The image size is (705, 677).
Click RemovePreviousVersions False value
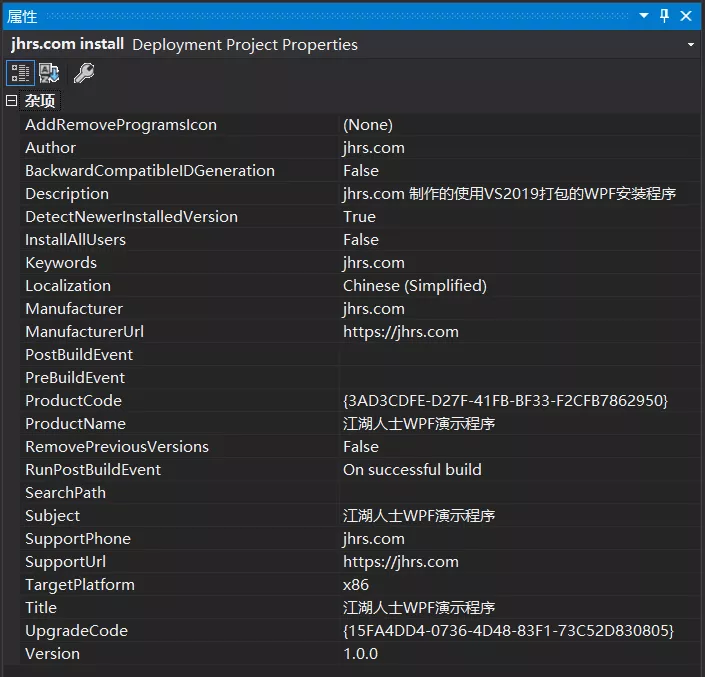pos(361,446)
